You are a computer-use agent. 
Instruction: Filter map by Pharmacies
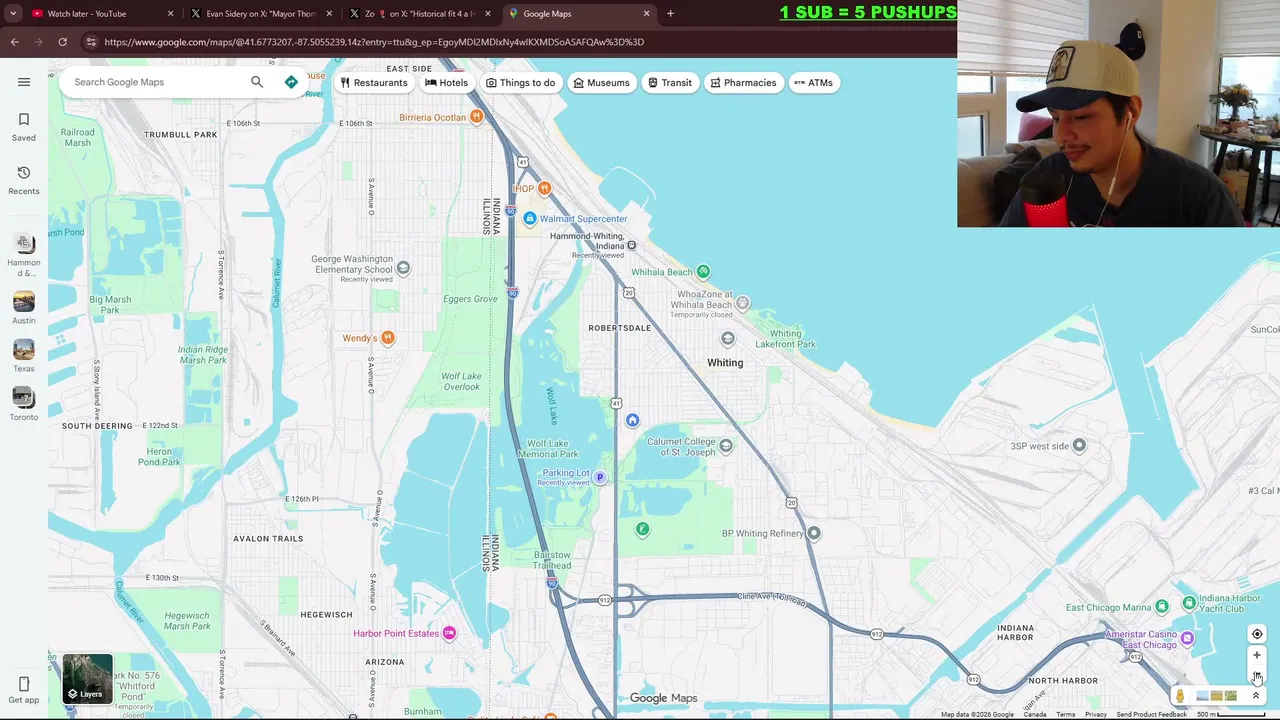(743, 83)
